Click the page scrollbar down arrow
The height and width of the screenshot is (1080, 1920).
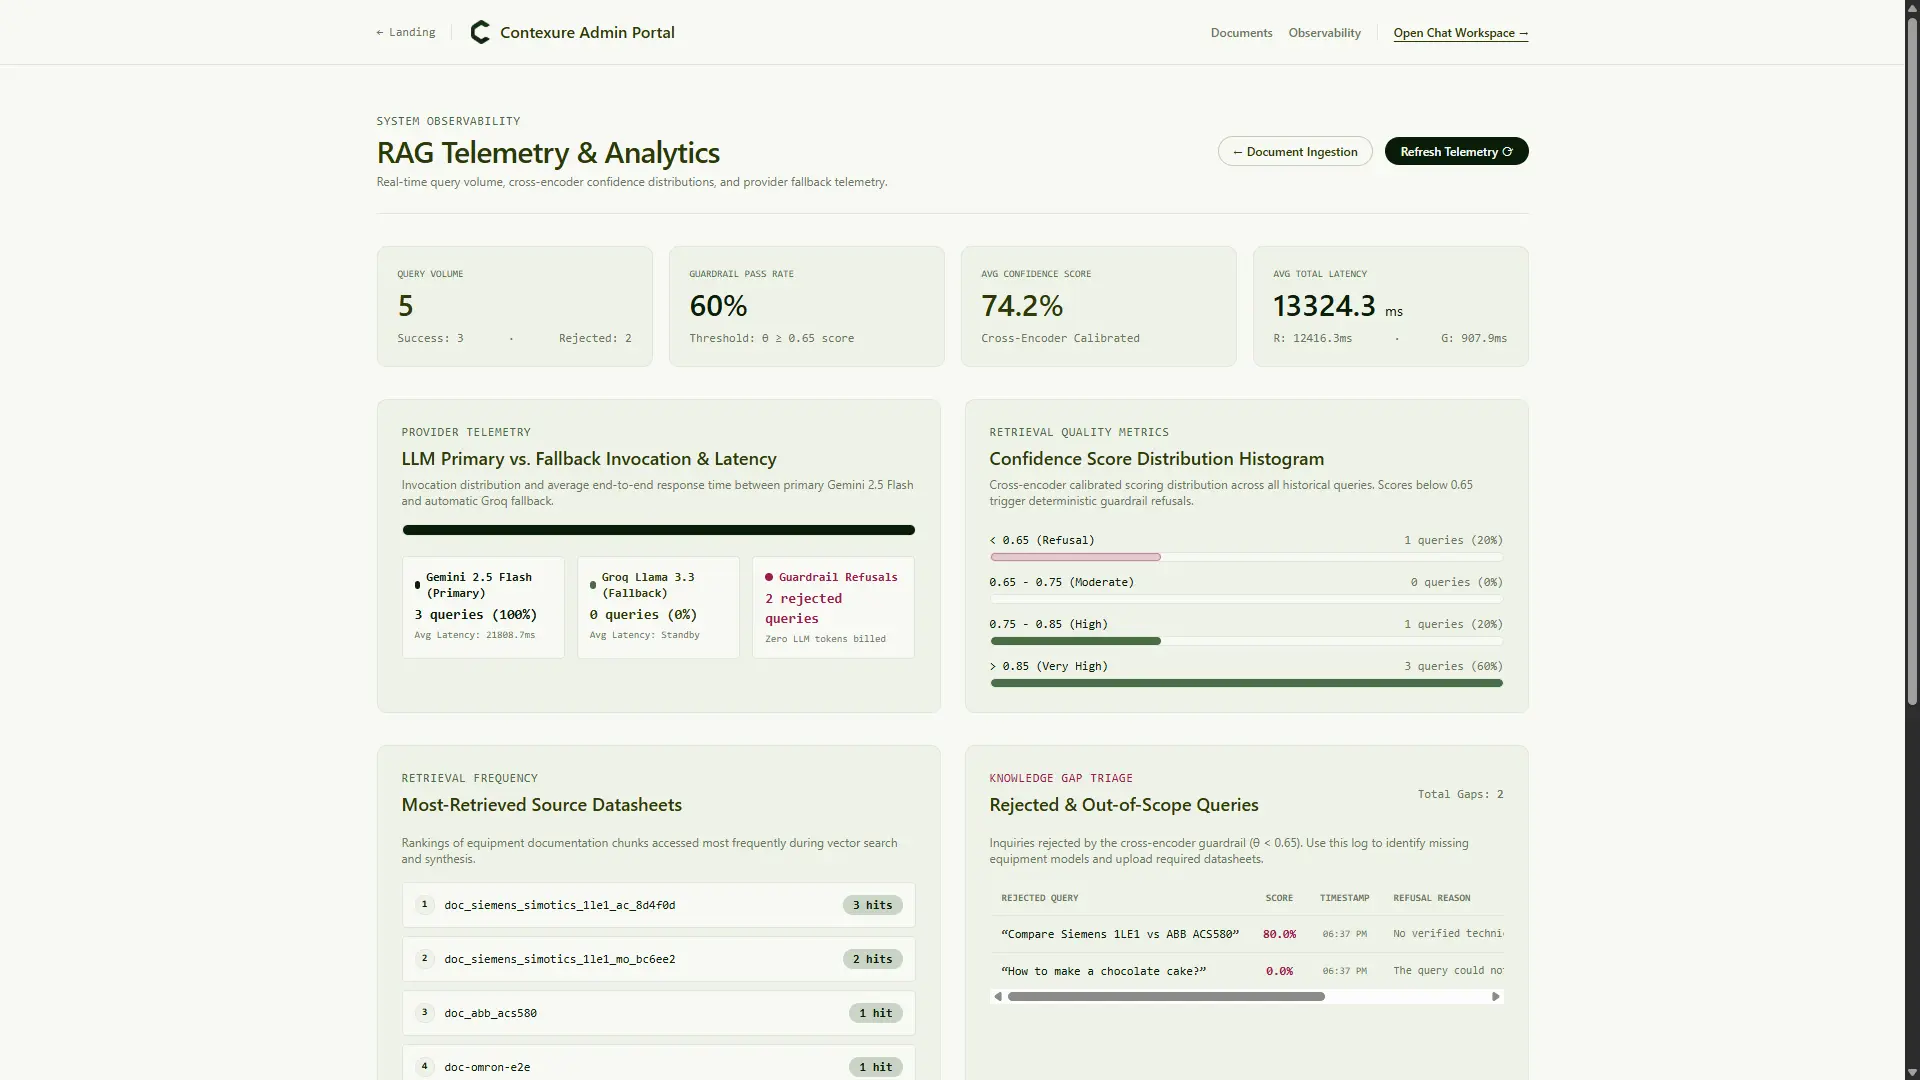pos(1912,1072)
